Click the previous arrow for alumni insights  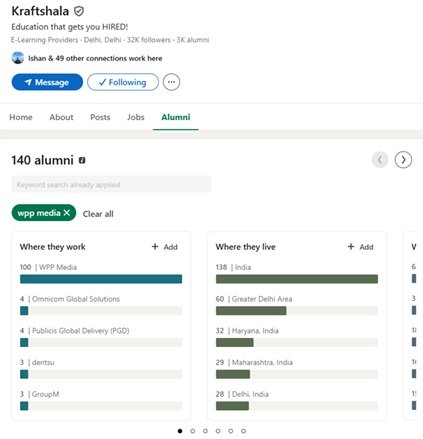pos(380,160)
